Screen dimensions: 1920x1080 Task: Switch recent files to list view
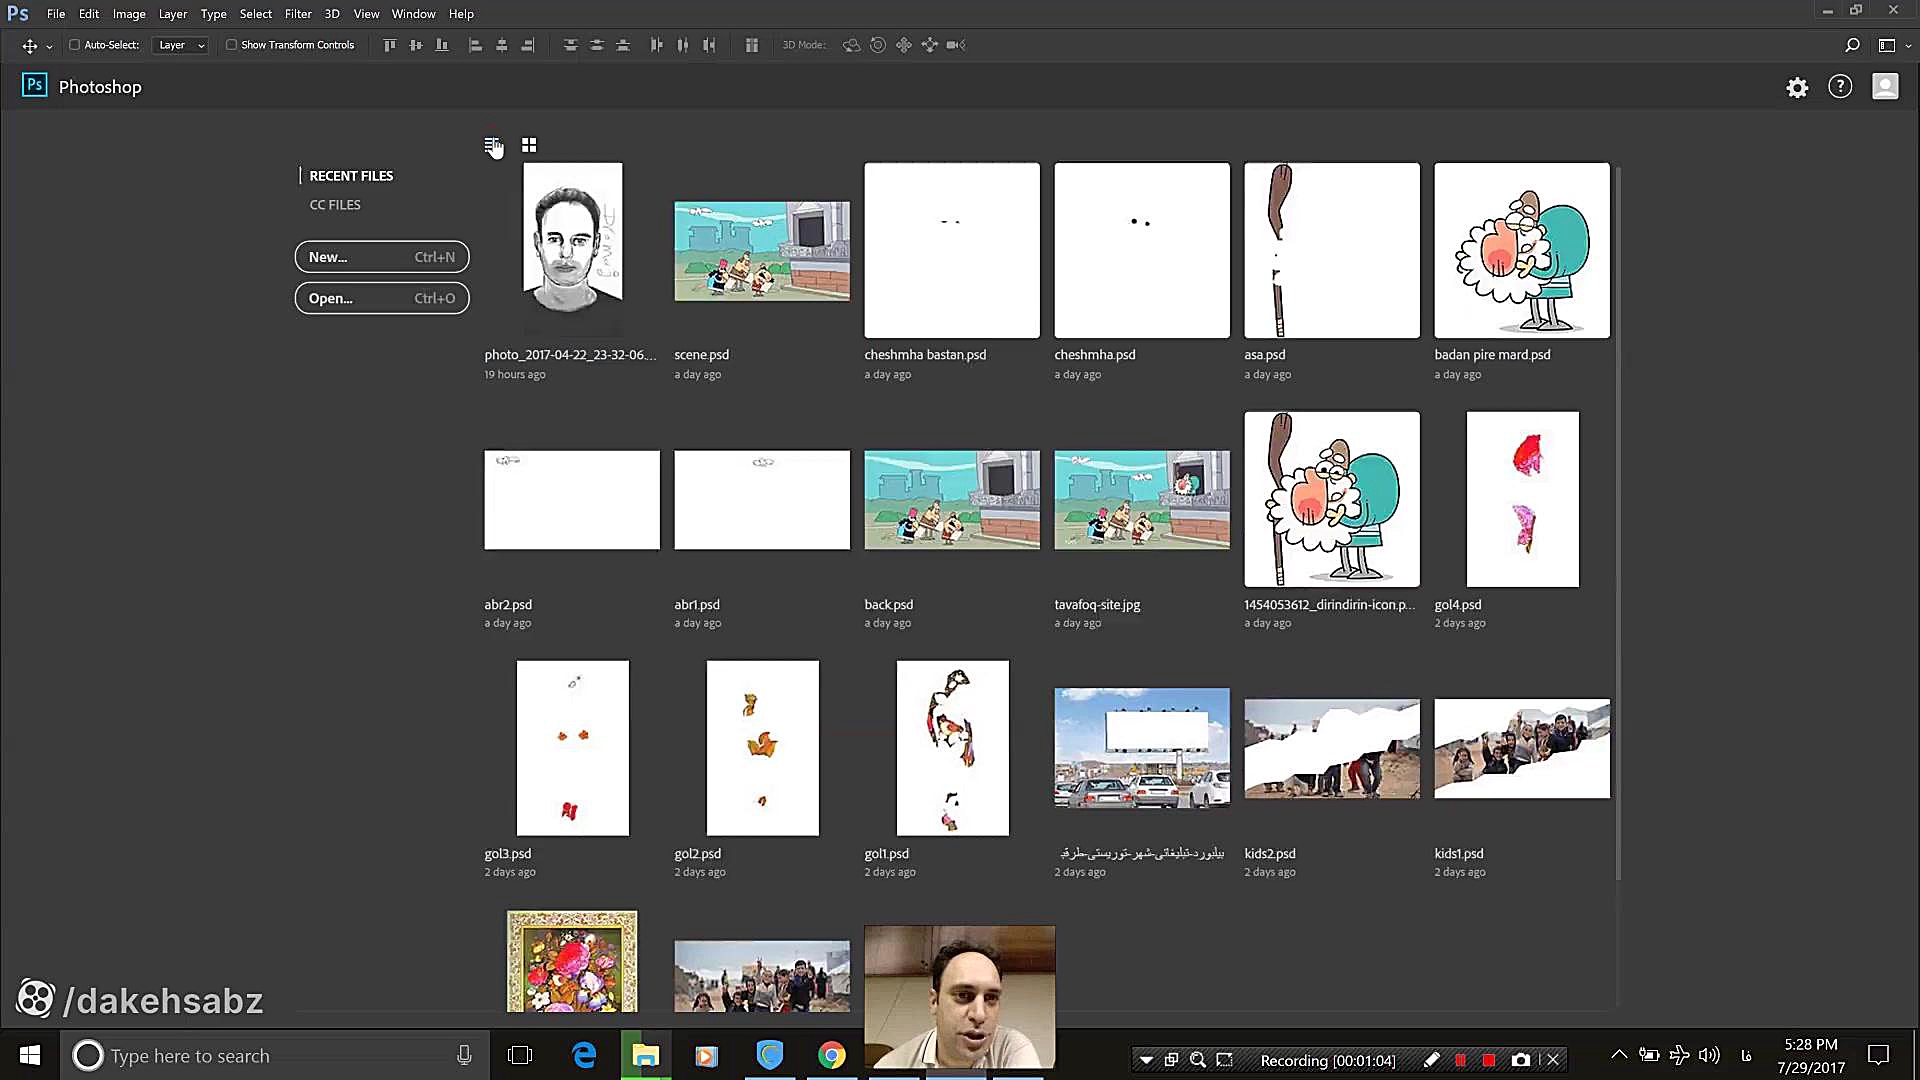coord(491,145)
